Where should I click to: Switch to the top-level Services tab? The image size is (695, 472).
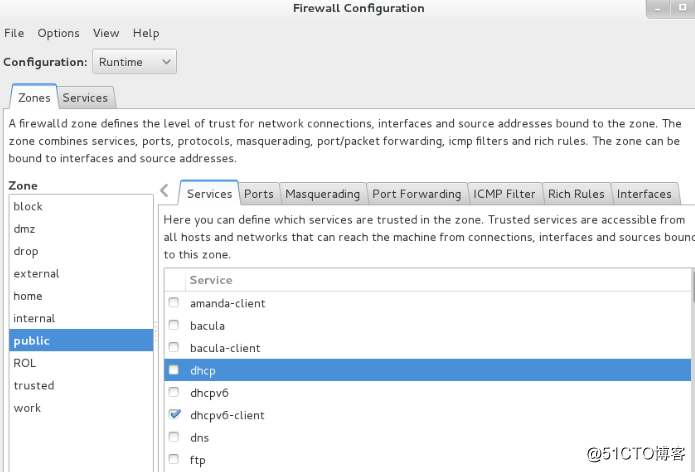(85, 98)
